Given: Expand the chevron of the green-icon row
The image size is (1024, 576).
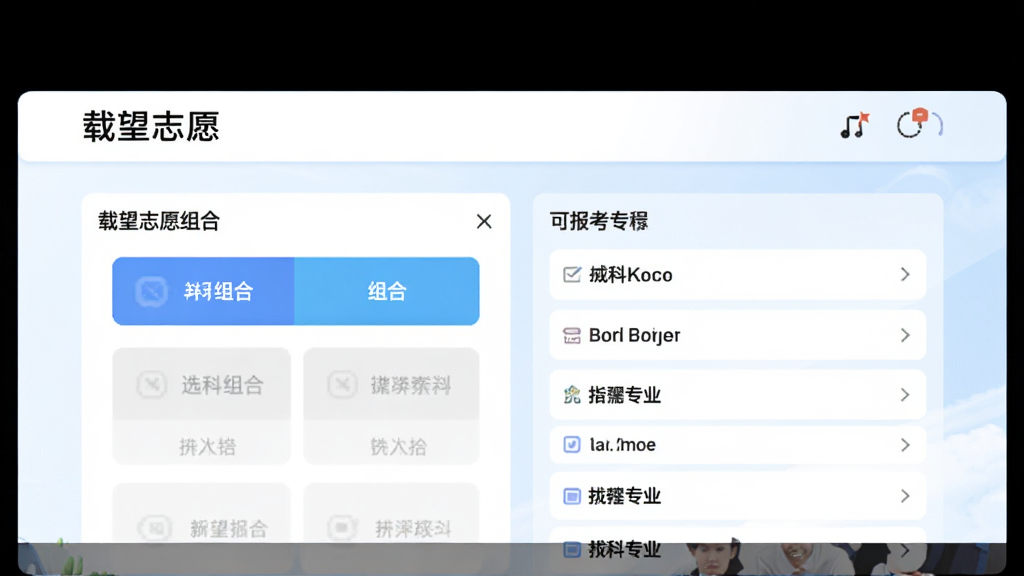Looking at the screenshot, I should click(x=905, y=395).
